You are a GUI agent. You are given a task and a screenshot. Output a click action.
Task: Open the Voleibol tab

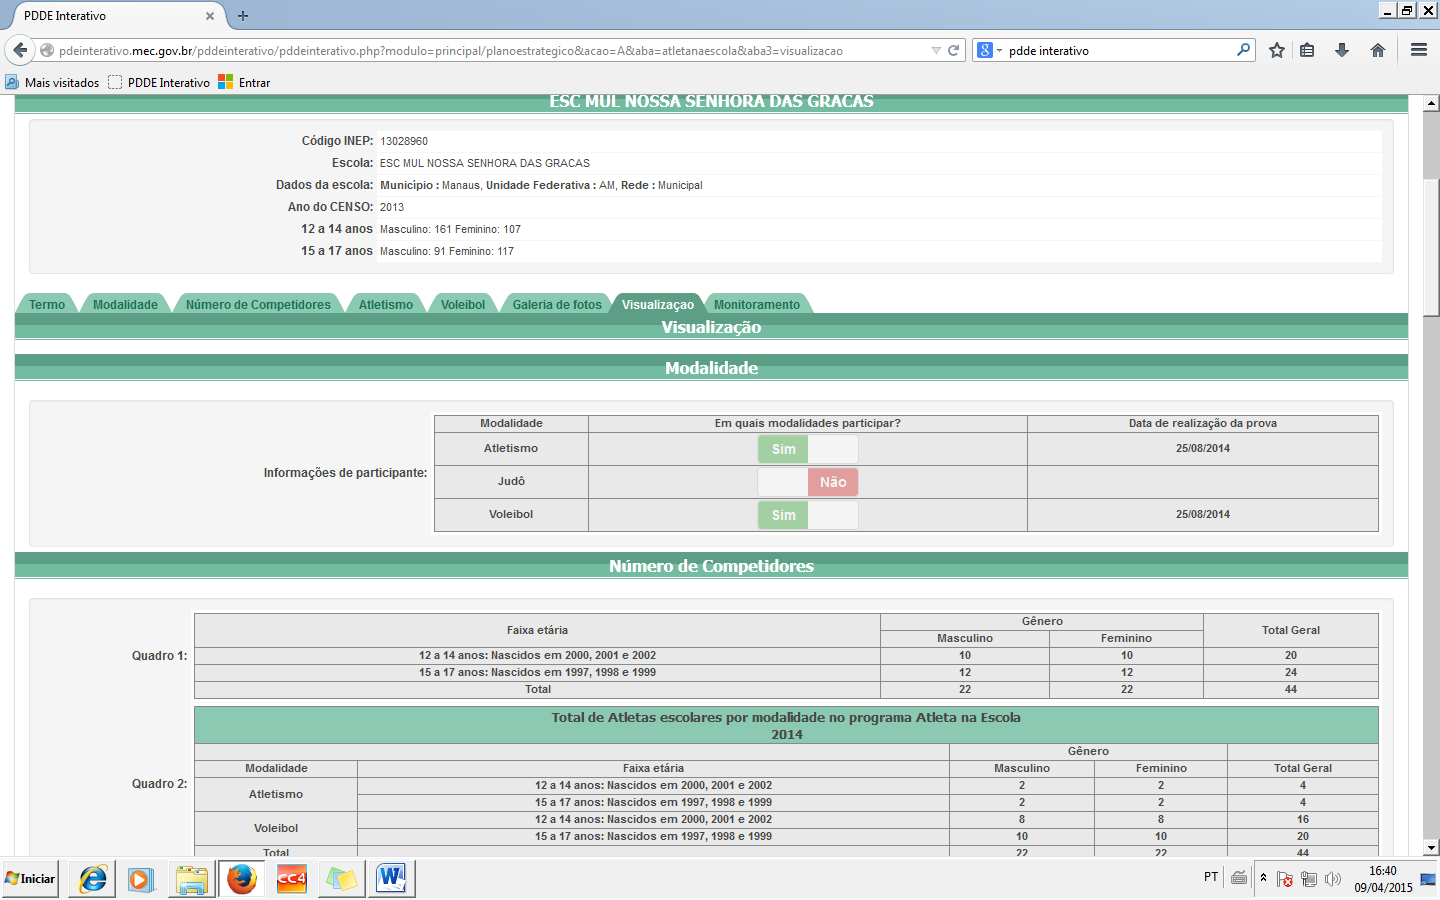[463, 305]
